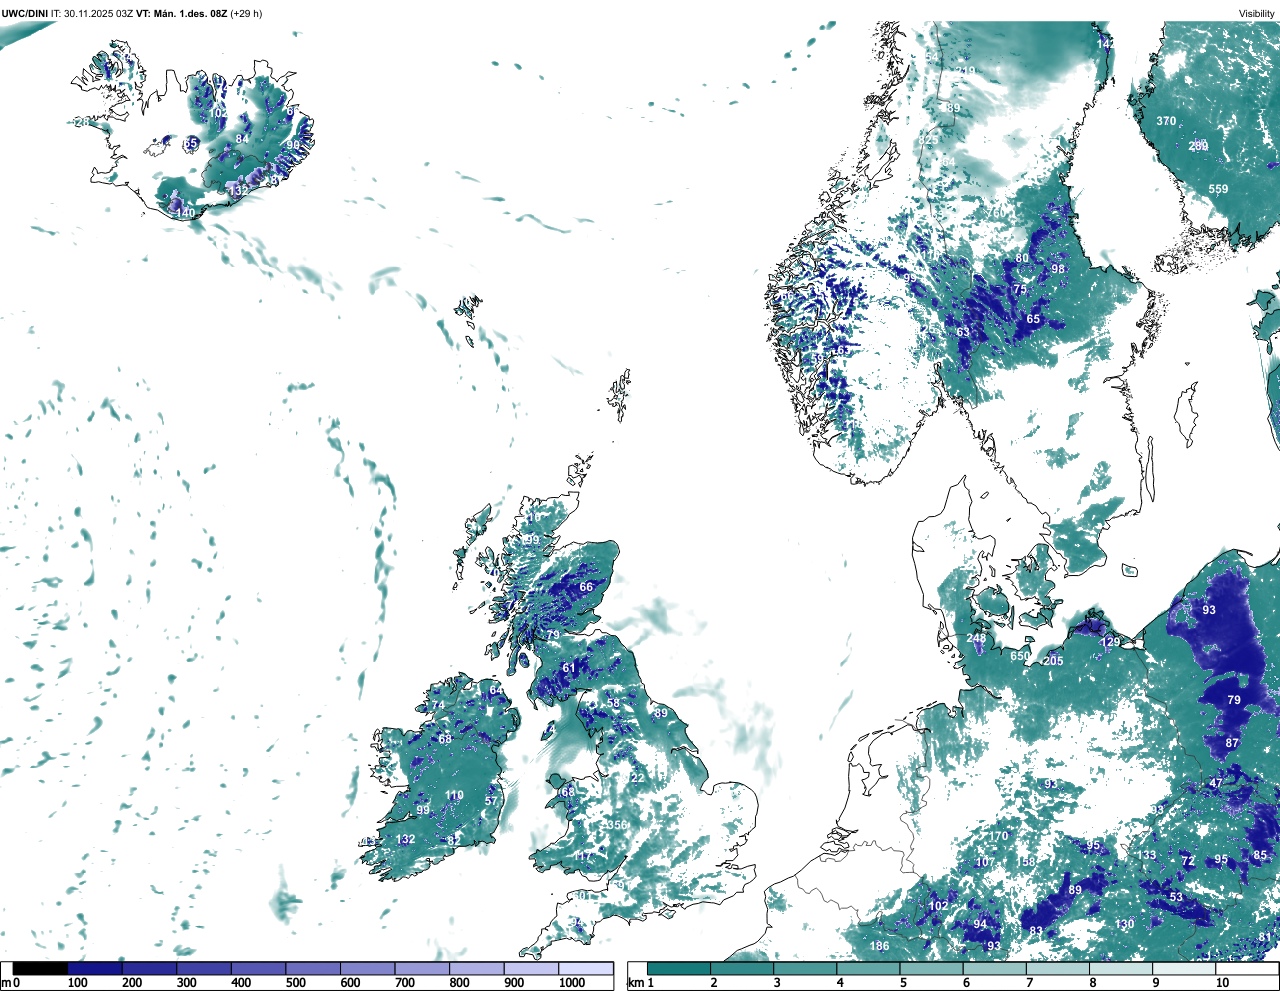Click value '170' in Germany
1280x991 pixels.
coord(999,836)
